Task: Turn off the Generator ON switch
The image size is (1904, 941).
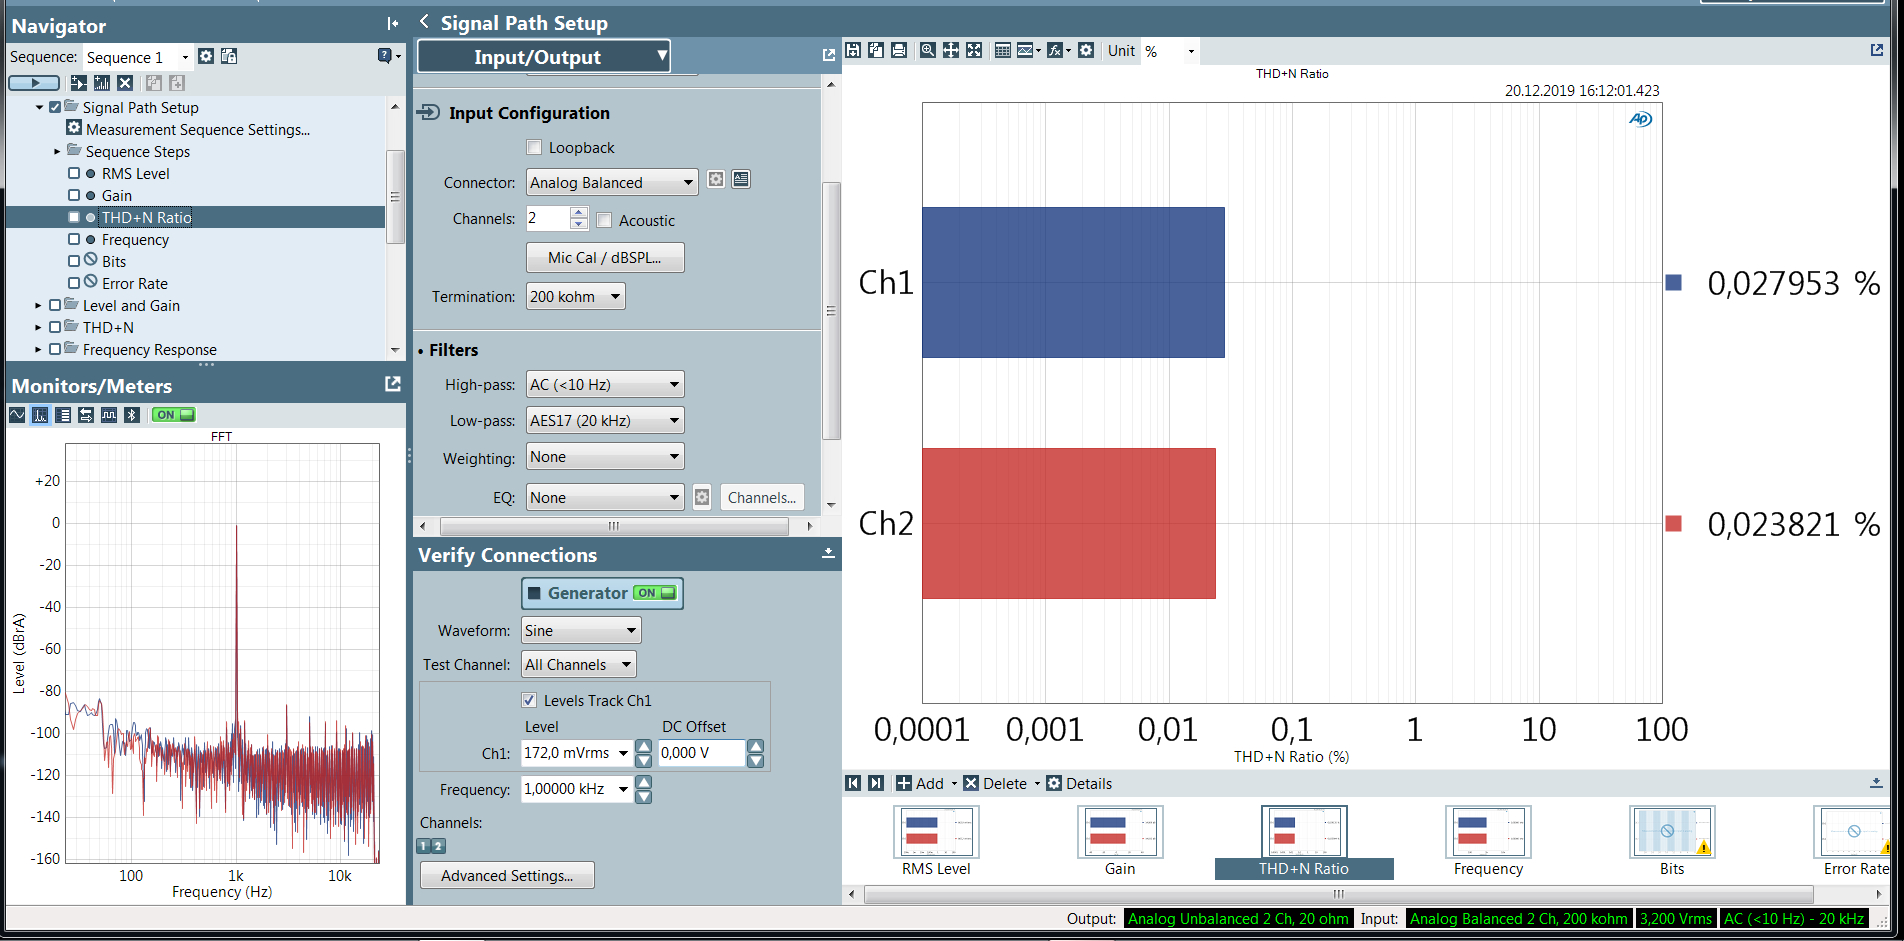Action: click(656, 593)
